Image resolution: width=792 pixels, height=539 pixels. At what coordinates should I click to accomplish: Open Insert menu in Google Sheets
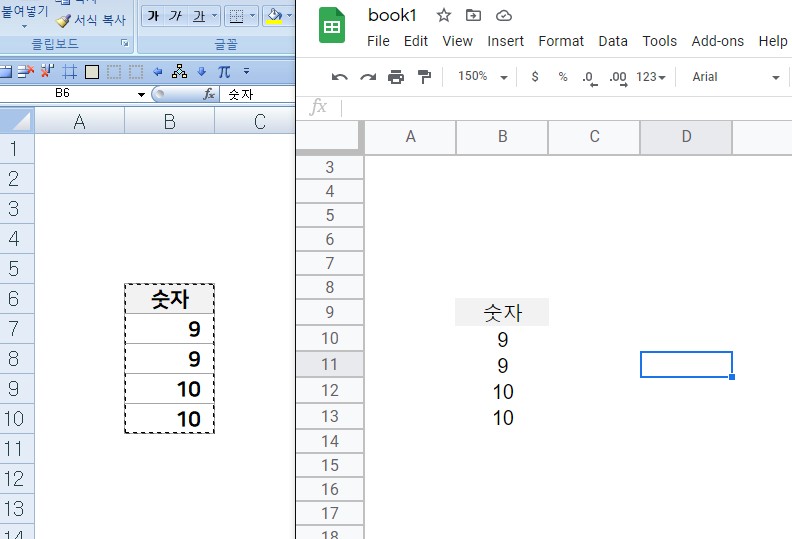pyautogui.click(x=506, y=41)
